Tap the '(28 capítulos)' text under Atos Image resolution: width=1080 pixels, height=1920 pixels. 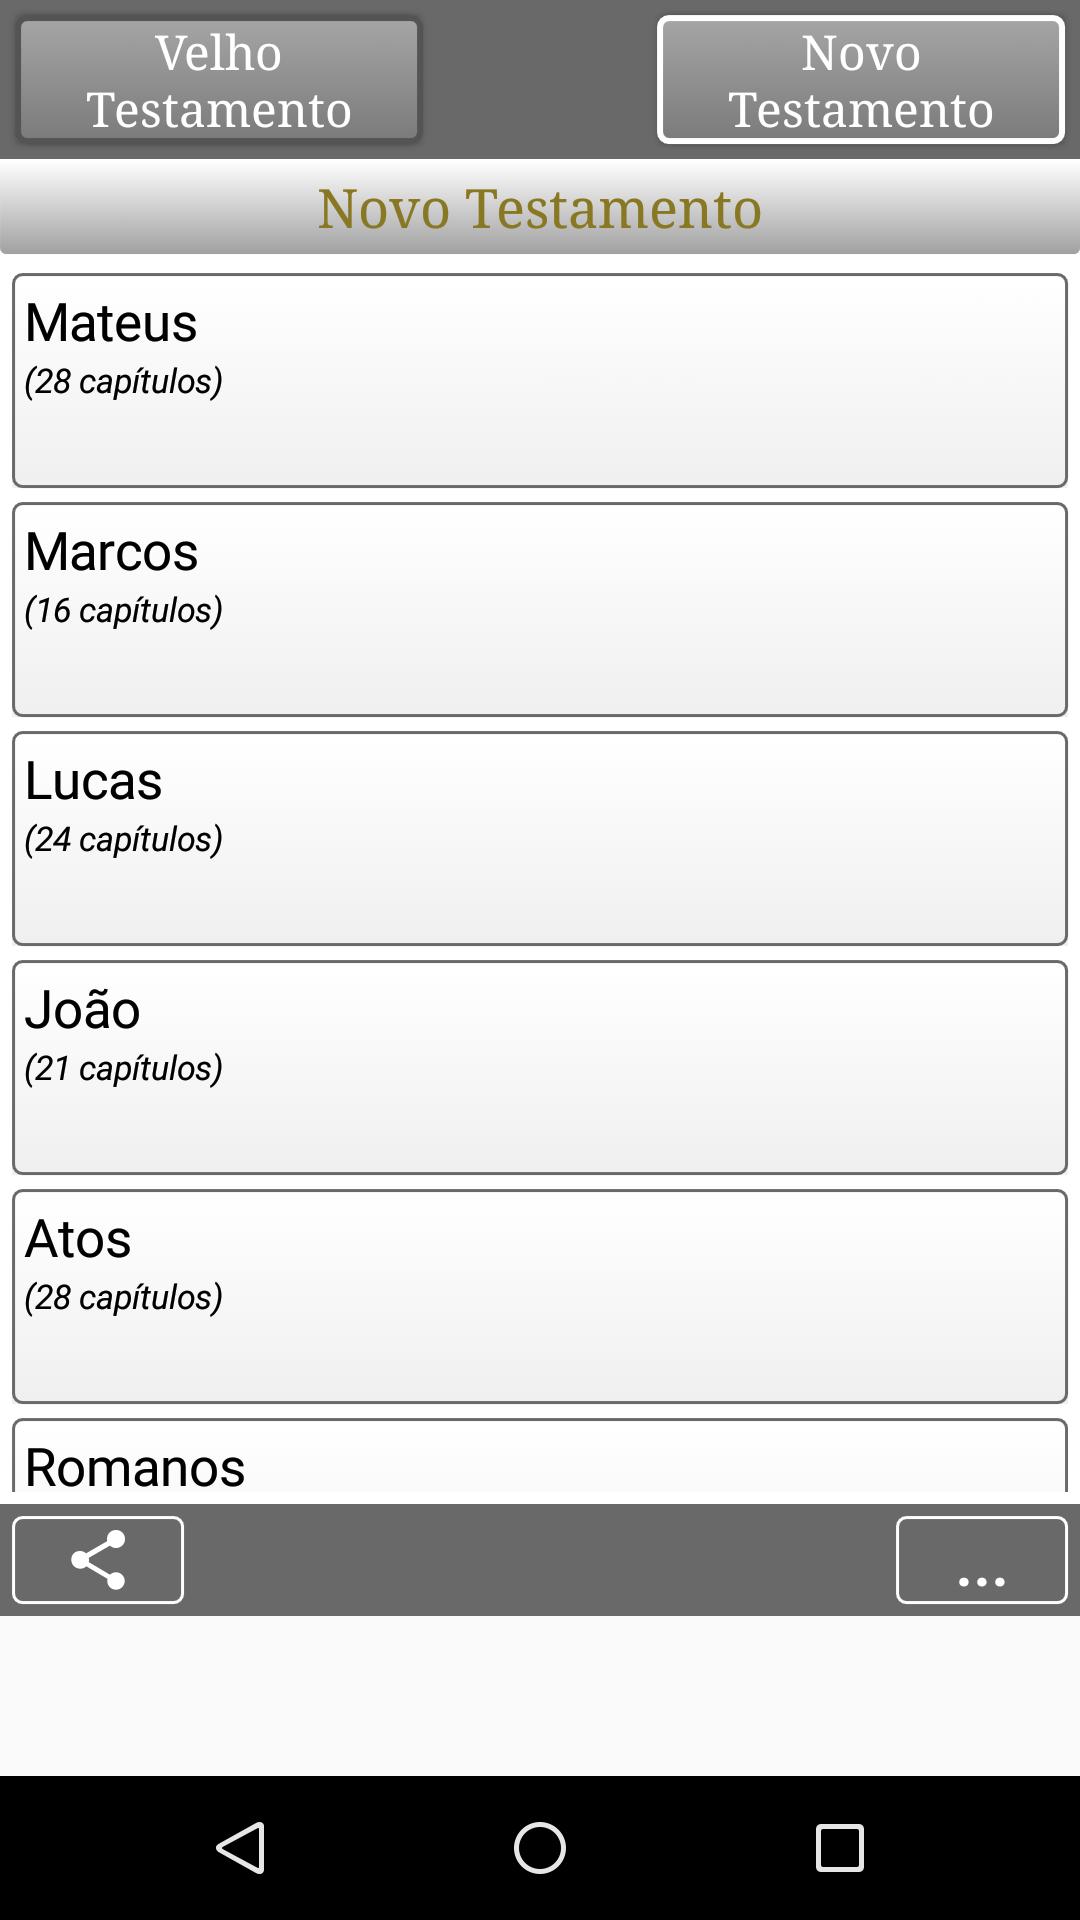(124, 1297)
